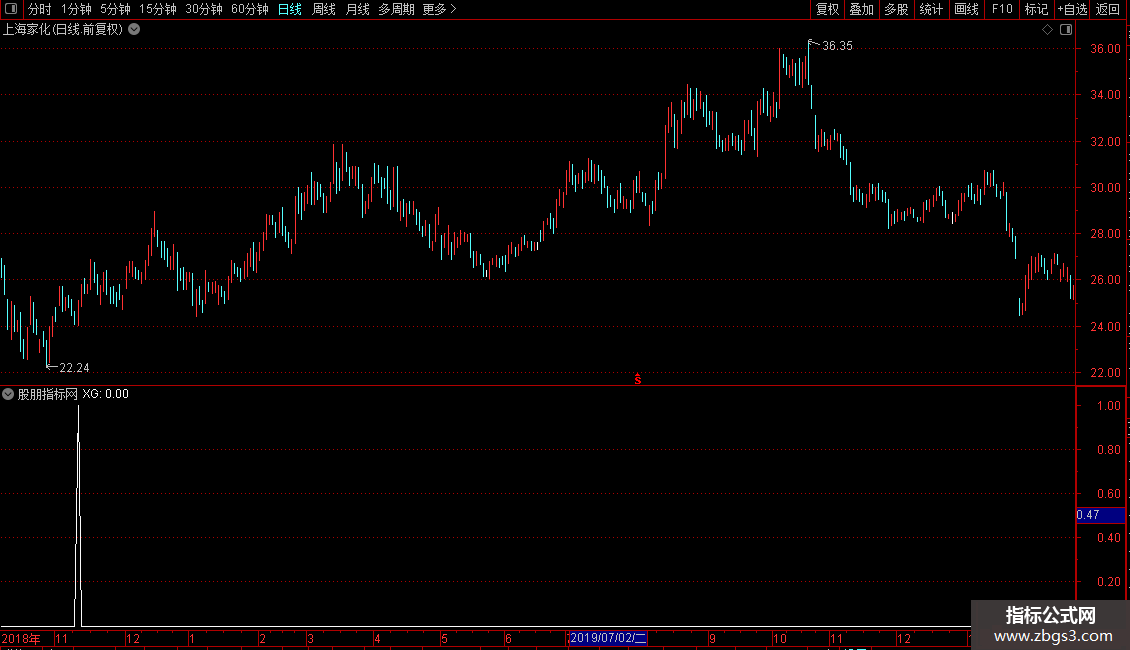Screen dimensions: 1130x650
Task: Select the 15分钟 period
Action: coord(158,9)
